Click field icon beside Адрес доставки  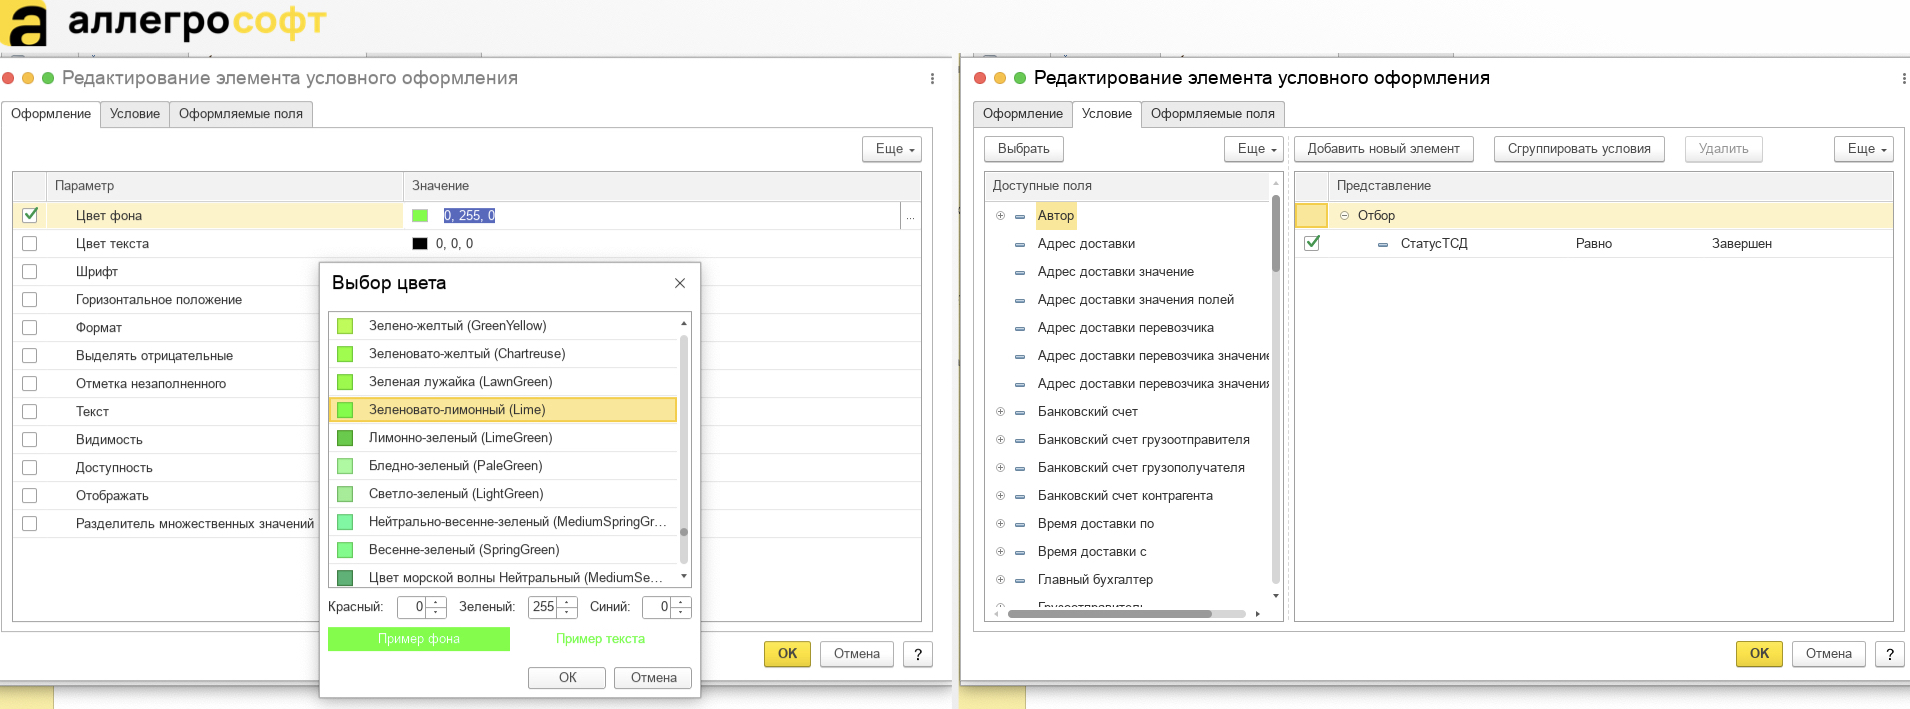point(1020,244)
